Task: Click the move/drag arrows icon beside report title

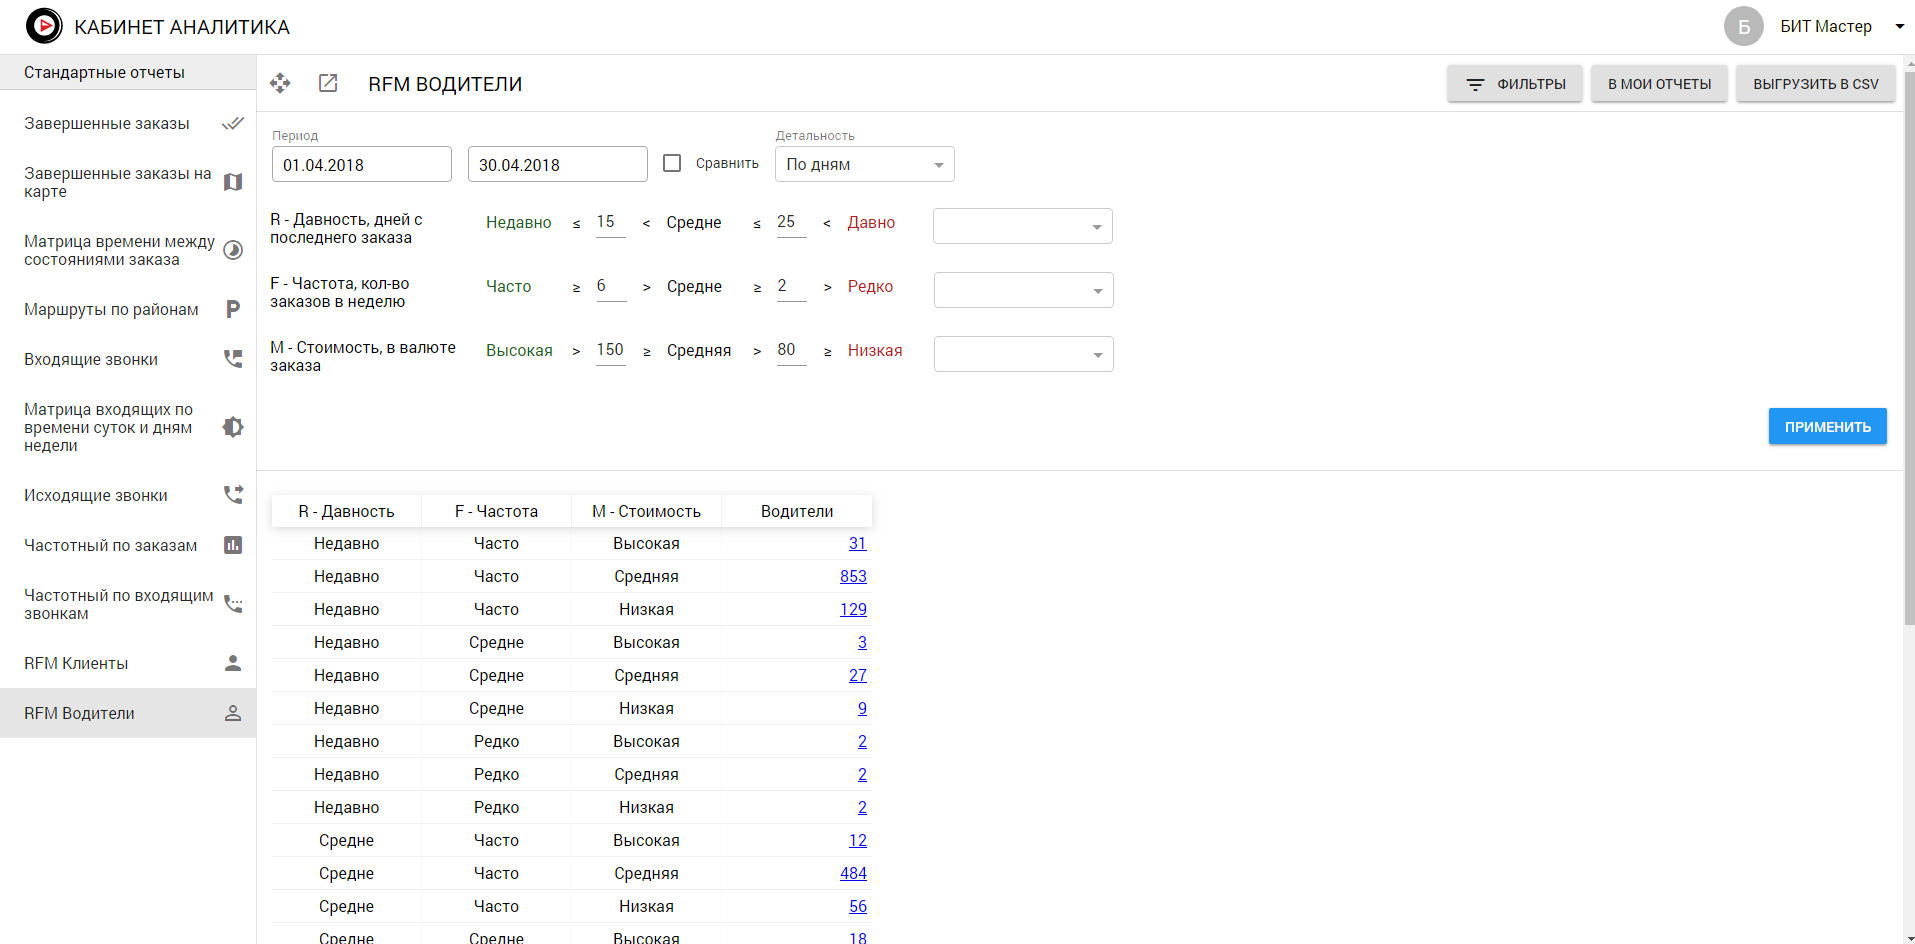Action: [280, 83]
